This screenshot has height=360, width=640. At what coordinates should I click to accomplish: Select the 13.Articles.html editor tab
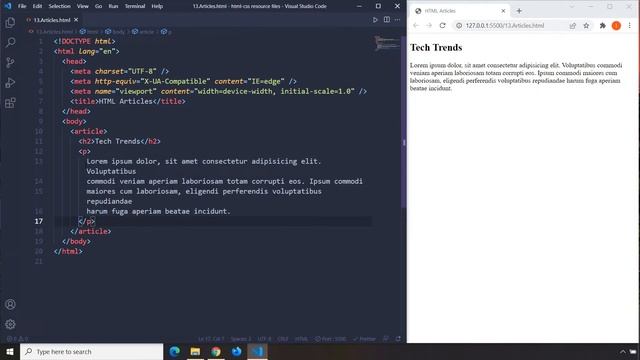[51, 20]
